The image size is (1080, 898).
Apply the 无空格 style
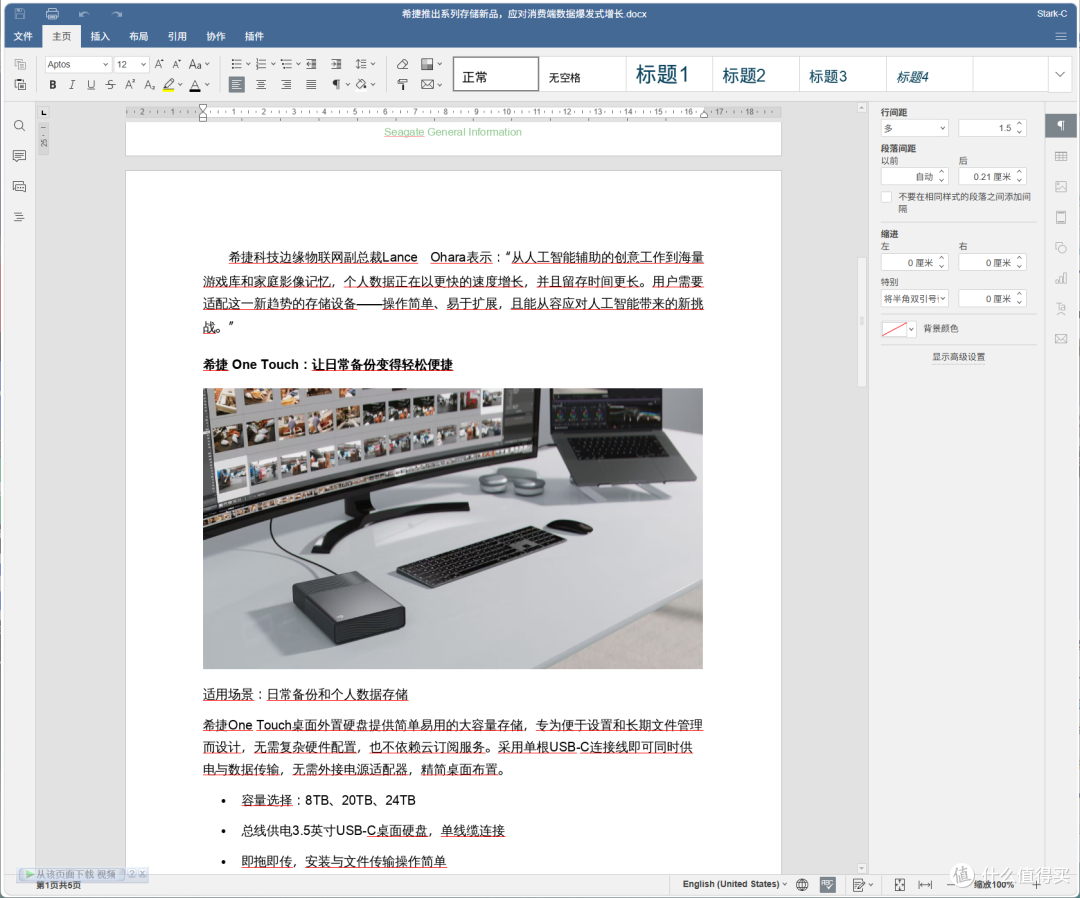pyautogui.click(x=582, y=74)
